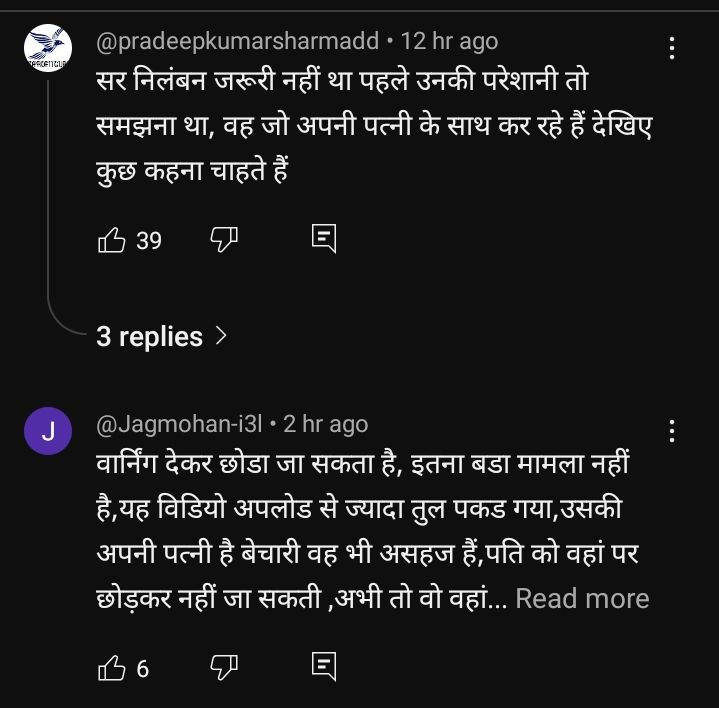Image resolution: width=719 pixels, height=708 pixels.
Task: Like the comment by pradeepkumarsharmadd
Action: 111,240
